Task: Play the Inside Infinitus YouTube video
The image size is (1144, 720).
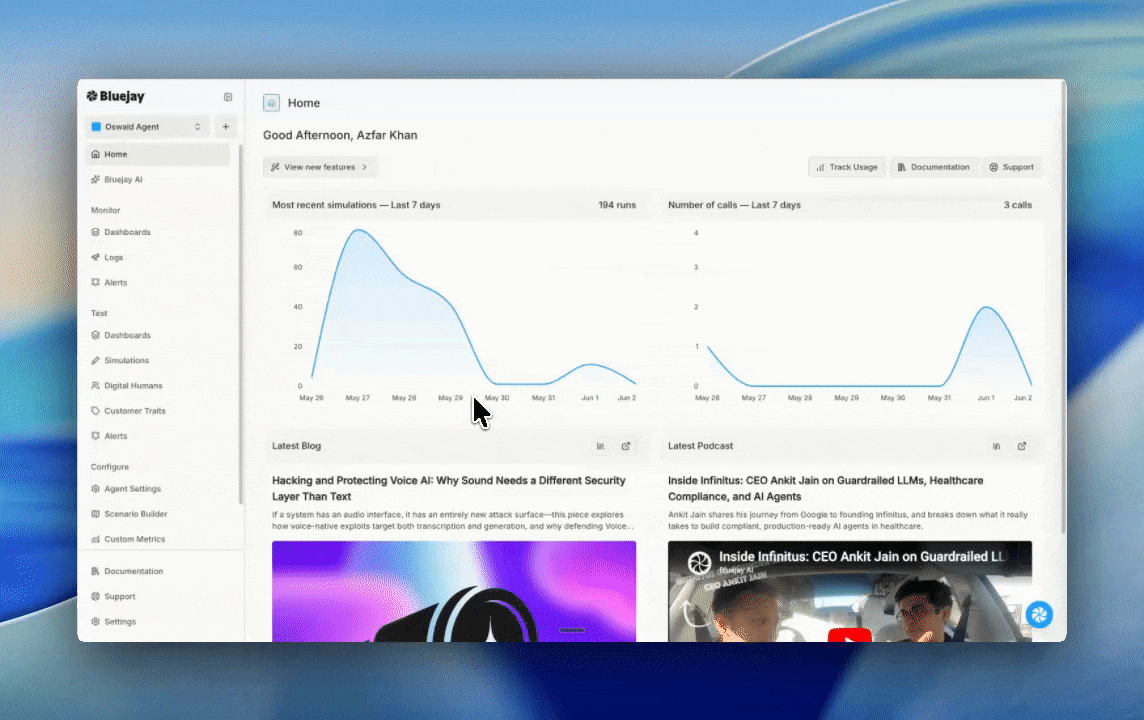Action: [x=849, y=635]
